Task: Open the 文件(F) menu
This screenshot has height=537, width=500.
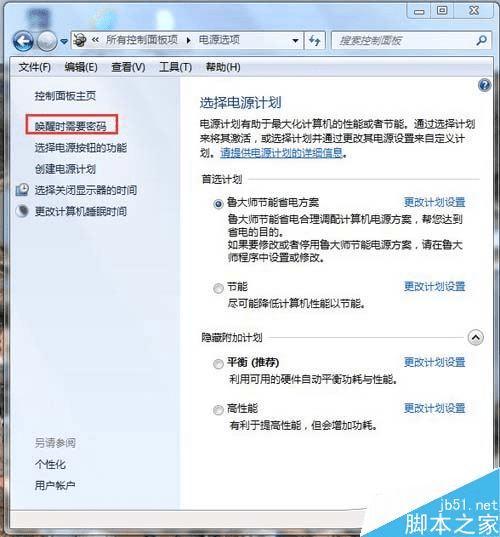Action: [x=35, y=67]
